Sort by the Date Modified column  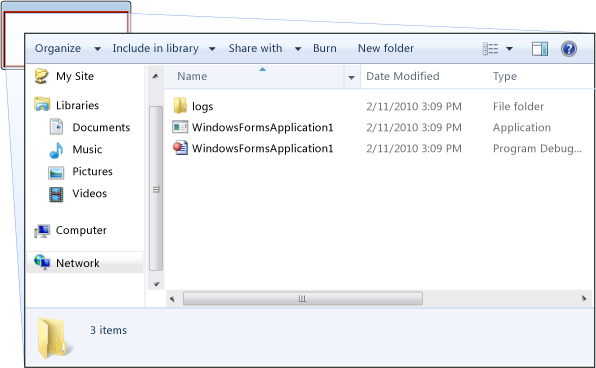(x=403, y=76)
